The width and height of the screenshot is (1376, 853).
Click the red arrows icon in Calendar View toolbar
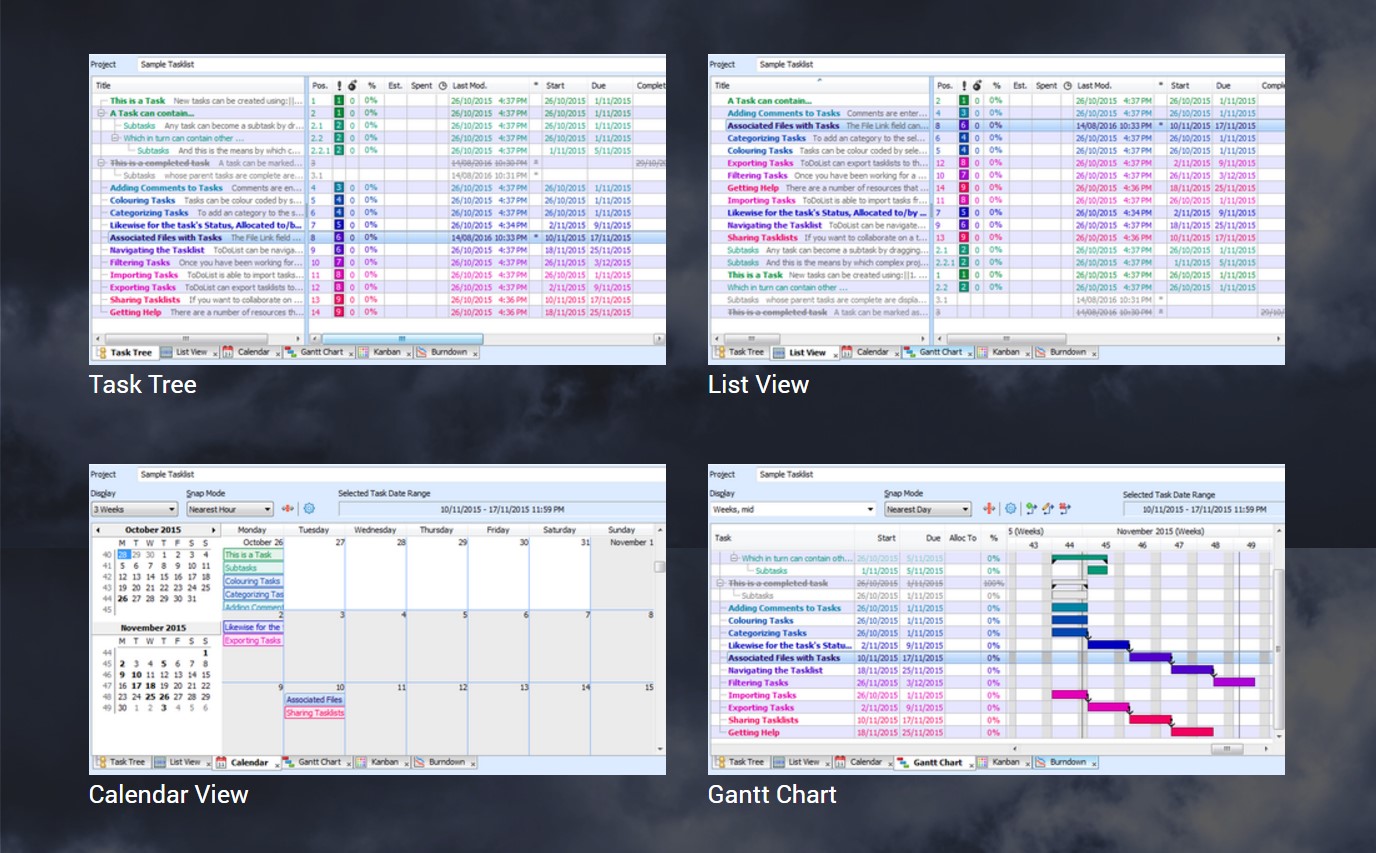point(289,509)
